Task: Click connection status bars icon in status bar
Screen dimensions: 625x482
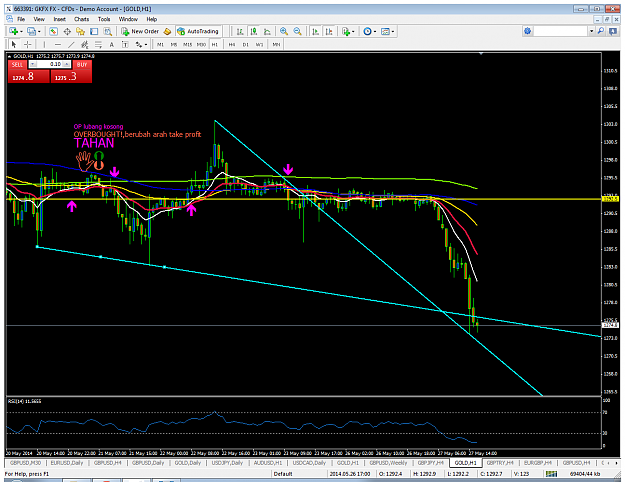Action: point(551,474)
